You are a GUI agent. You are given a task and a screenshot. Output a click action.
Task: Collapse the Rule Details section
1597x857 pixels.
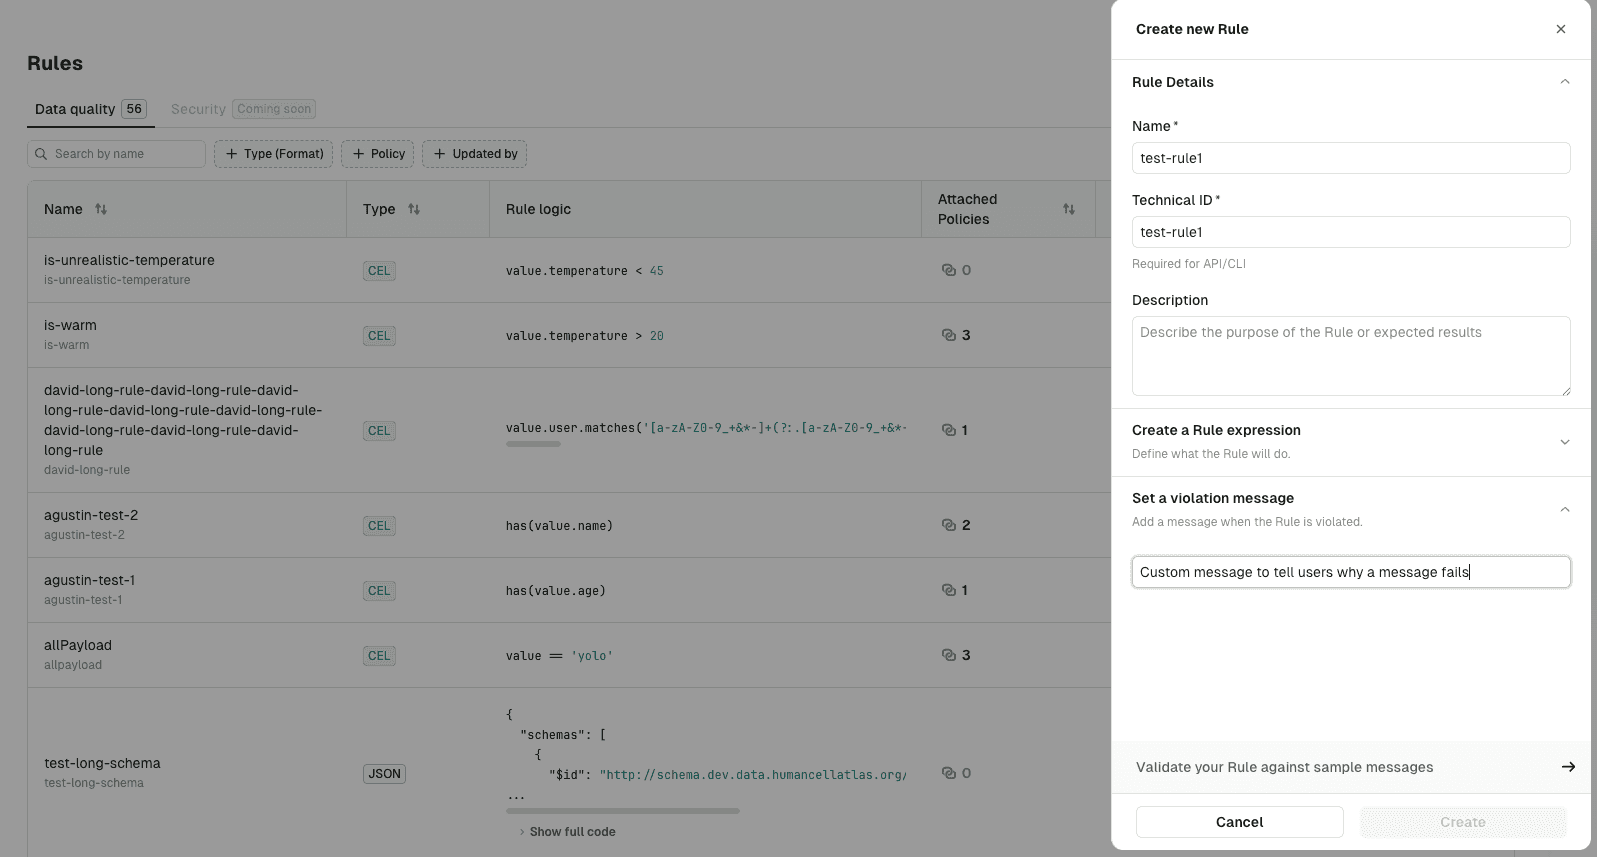tap(1564, 82)
